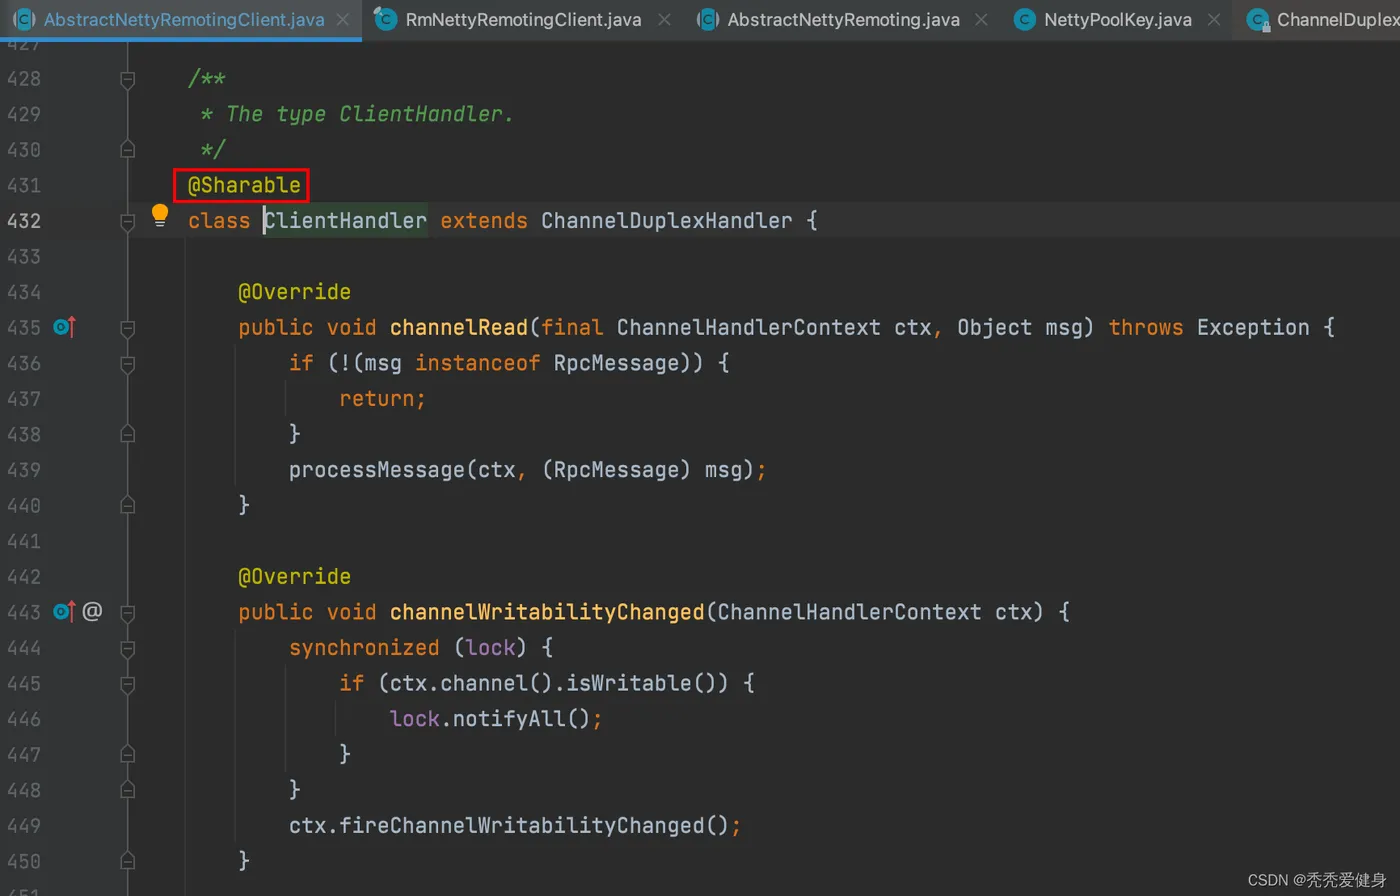Click fold end marker at line 448
Image resolution: width=1400 pixels, height=896 pixels.
pyautogui.click(x=127, y=790)
